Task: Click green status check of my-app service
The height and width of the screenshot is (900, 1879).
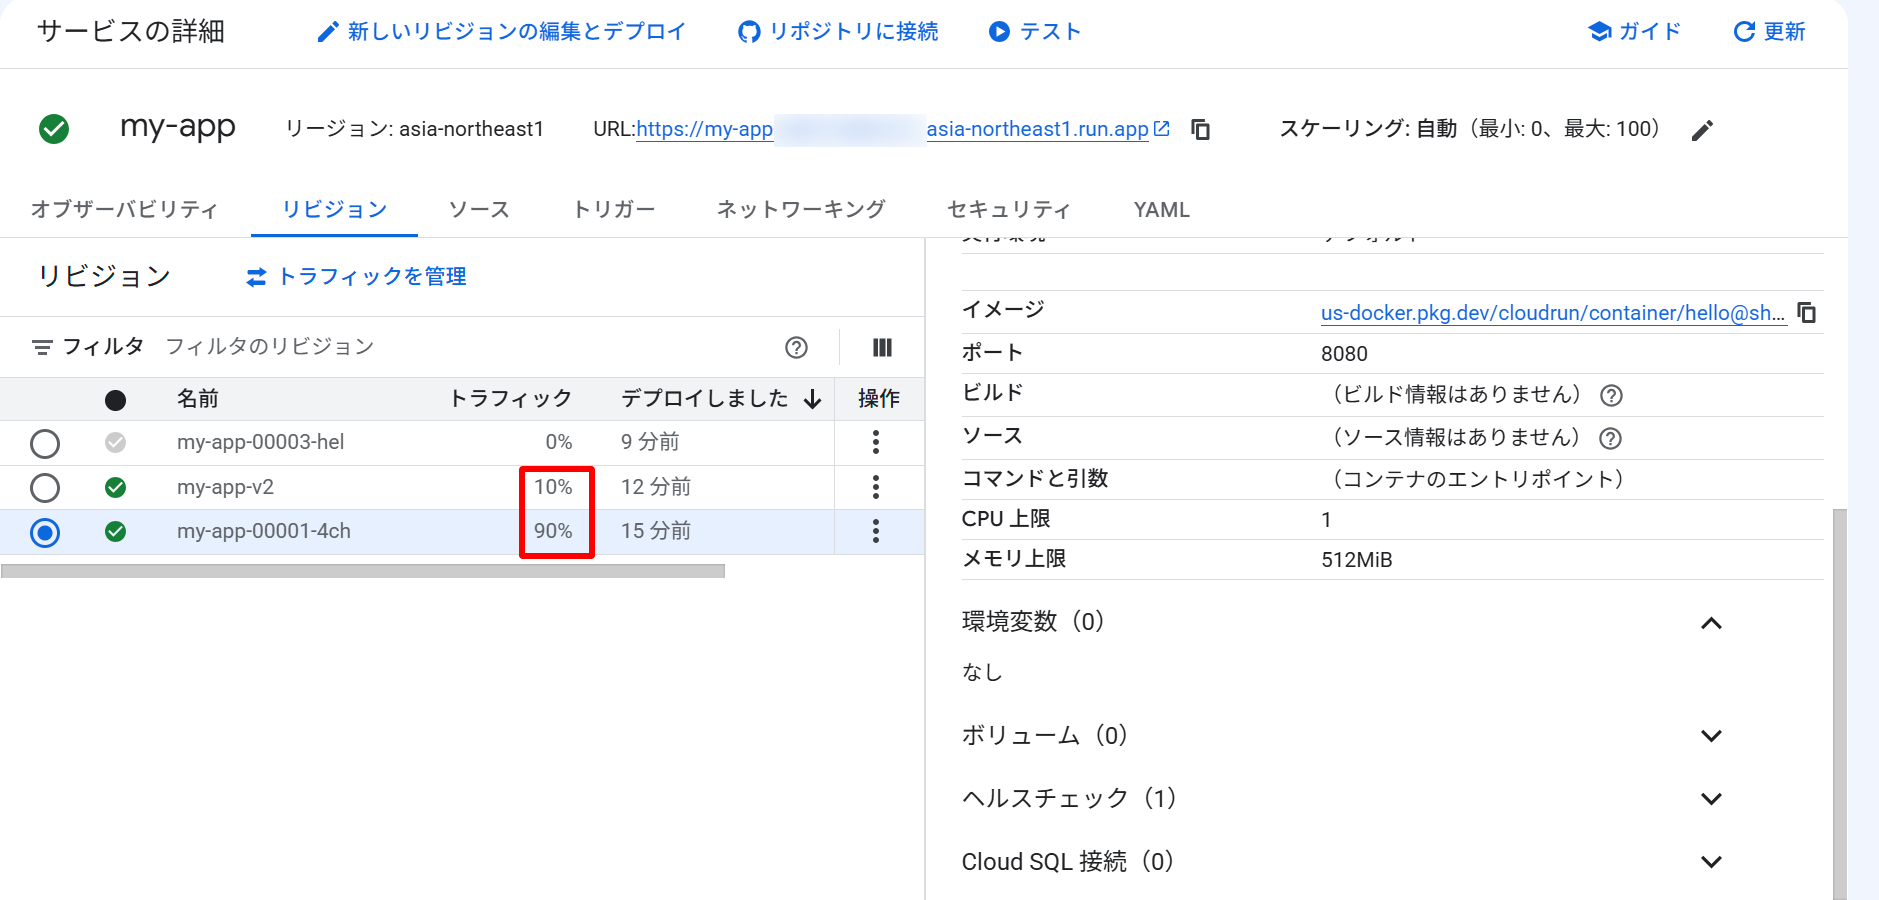Action: (x=54, y=129)
